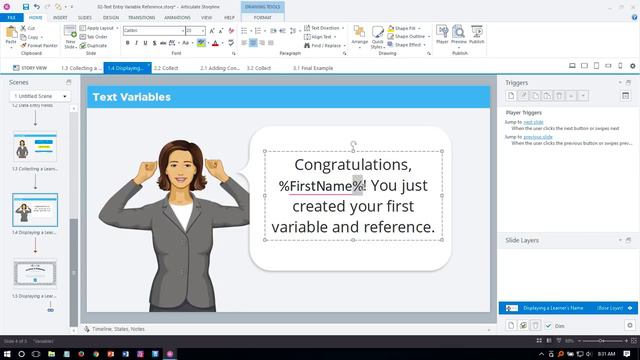Image resolution: width=640 pixels, height=360 pixels.
Task: Open the FORMAT drawing tools tab
Action: 262,18
